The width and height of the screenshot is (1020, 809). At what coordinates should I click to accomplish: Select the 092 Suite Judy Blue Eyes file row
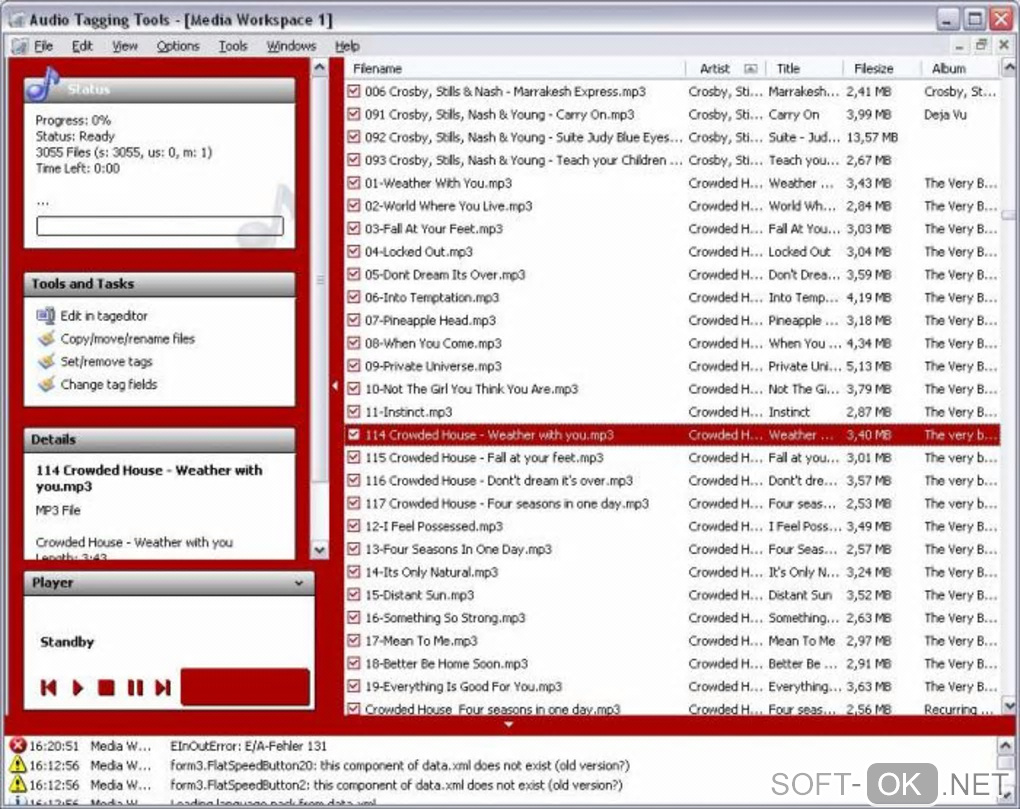pos(672,137)
